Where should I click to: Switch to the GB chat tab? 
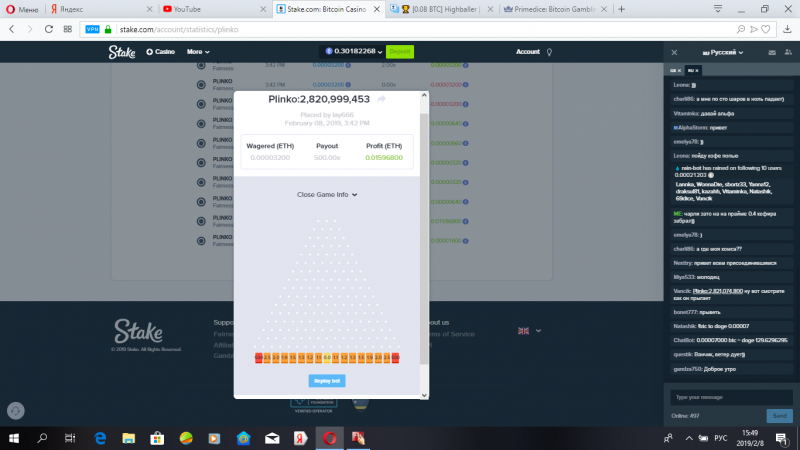coord(675,70)
